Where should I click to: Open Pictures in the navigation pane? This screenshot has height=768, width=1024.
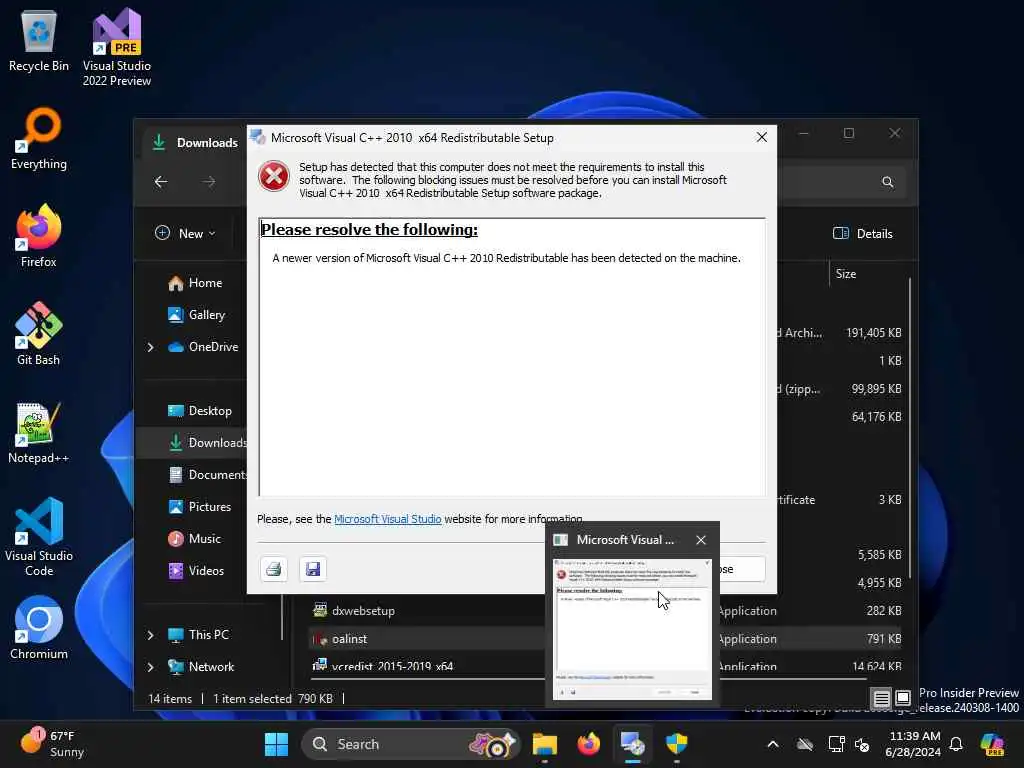(x=199, y=507)
